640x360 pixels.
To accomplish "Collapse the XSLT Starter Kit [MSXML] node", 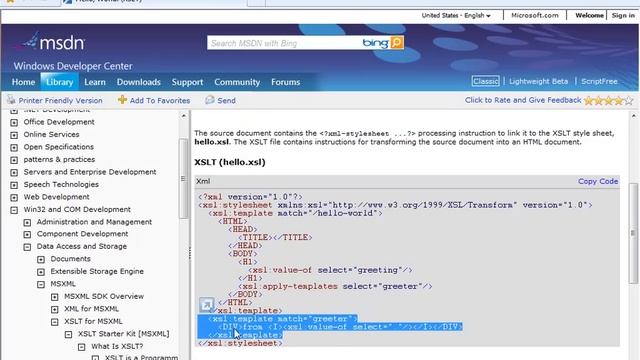I will pos(69,334).
